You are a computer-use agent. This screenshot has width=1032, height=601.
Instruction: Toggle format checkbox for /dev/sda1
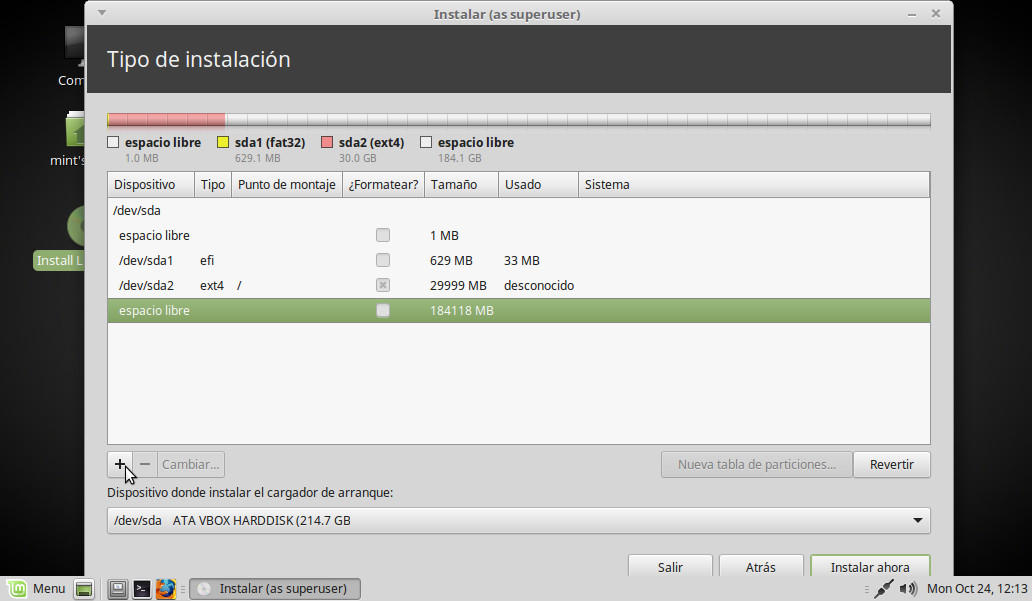tap(383, 260)
